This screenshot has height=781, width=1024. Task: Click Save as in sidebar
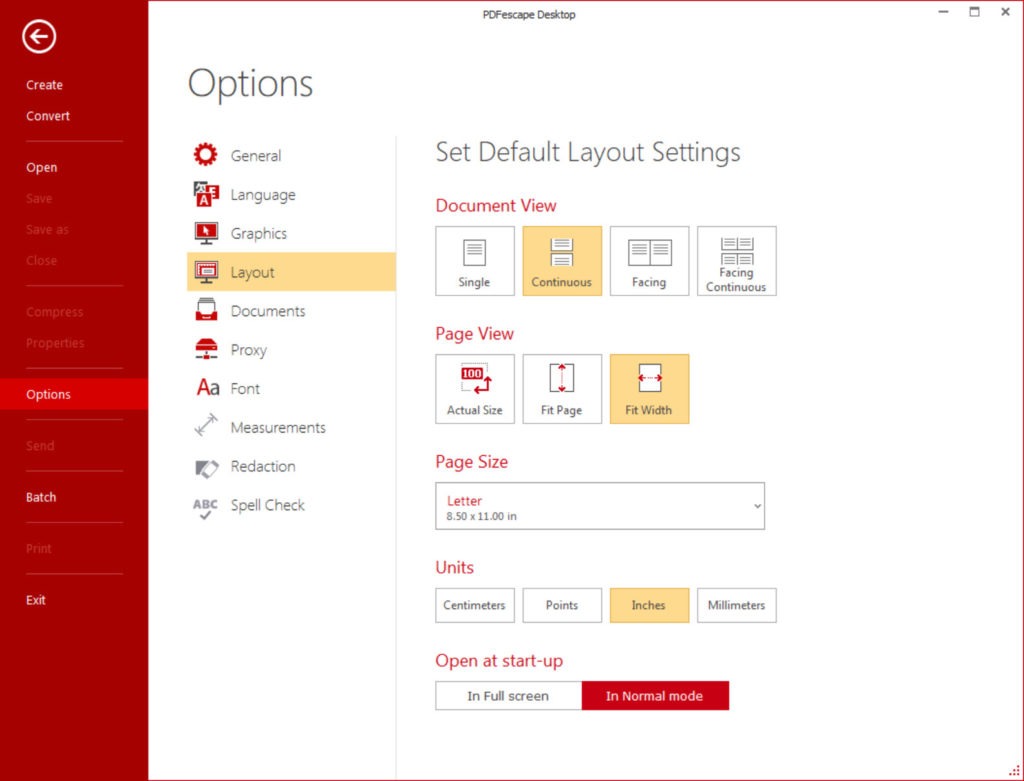coord(47,229)
